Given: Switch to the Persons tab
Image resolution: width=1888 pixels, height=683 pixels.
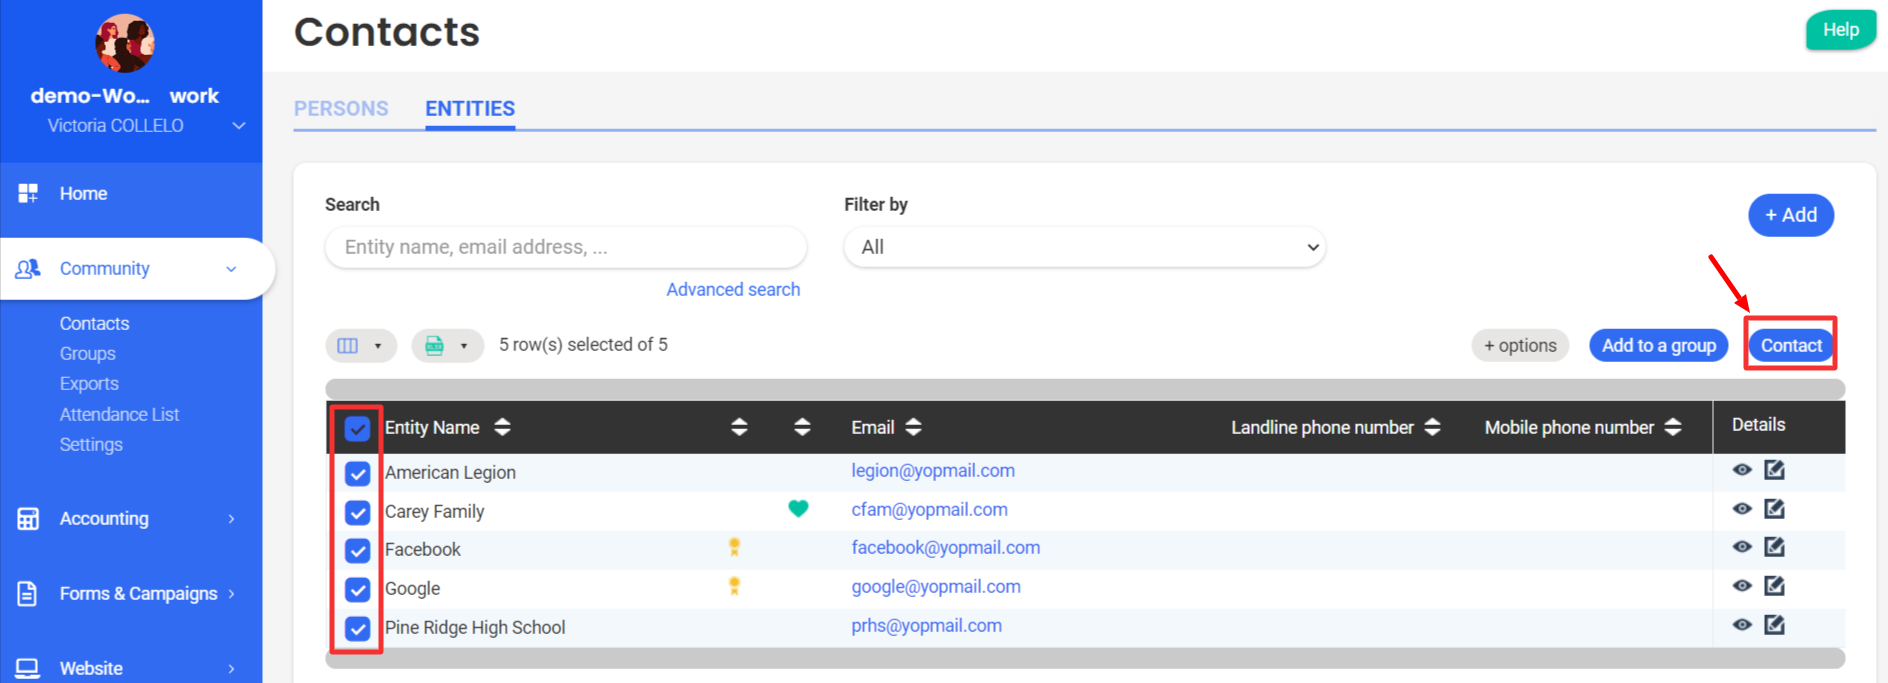Looking at the screenshot, I should (x=341, y=109).
